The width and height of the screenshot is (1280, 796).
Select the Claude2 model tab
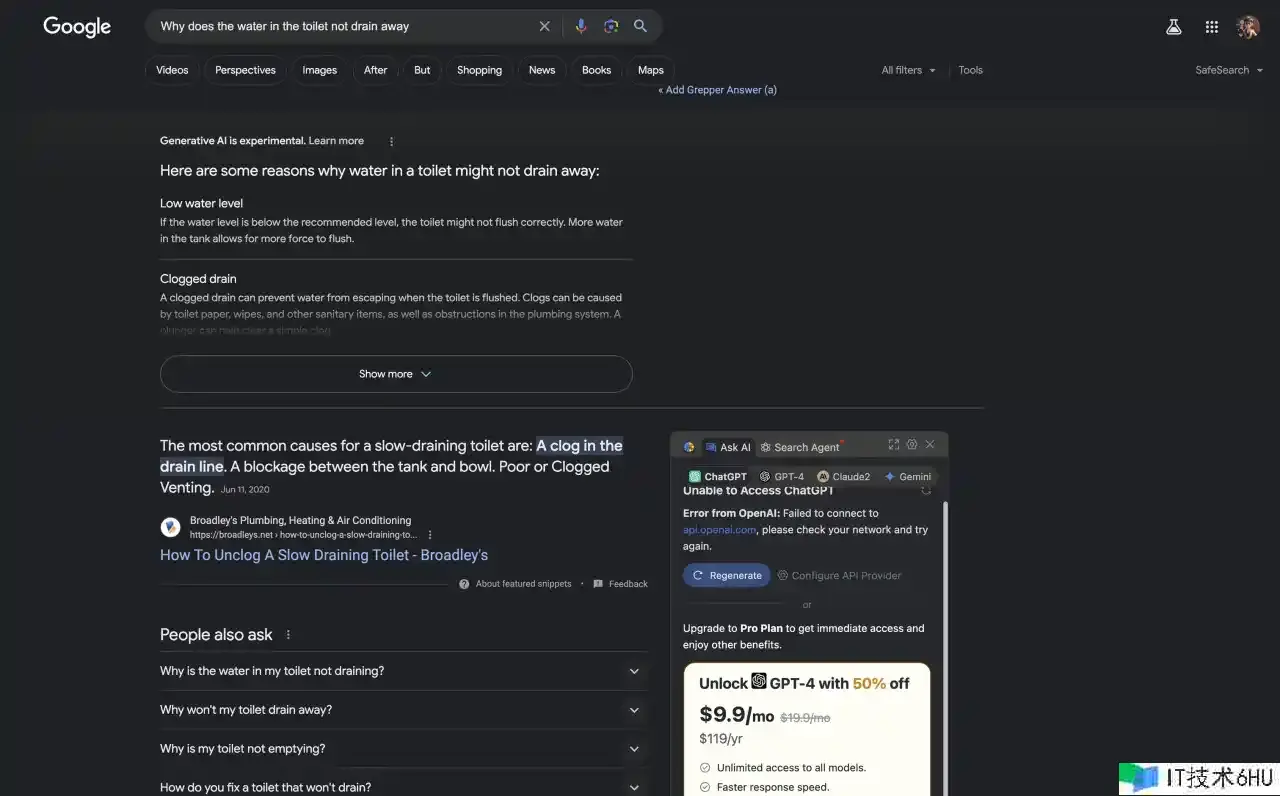tap(843, 477)
